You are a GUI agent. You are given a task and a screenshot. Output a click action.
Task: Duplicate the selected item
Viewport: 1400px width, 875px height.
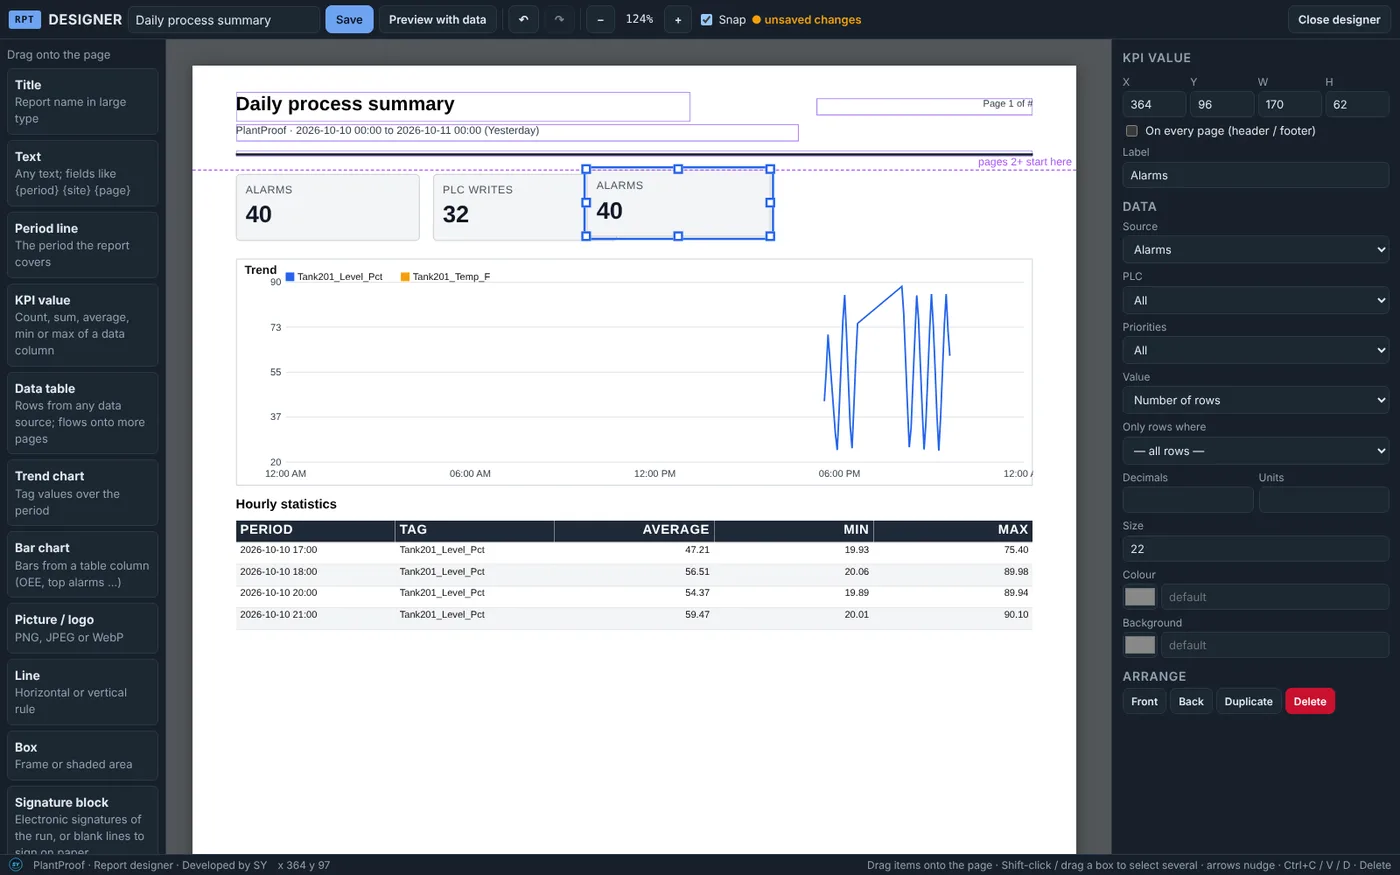[1248, 701]
